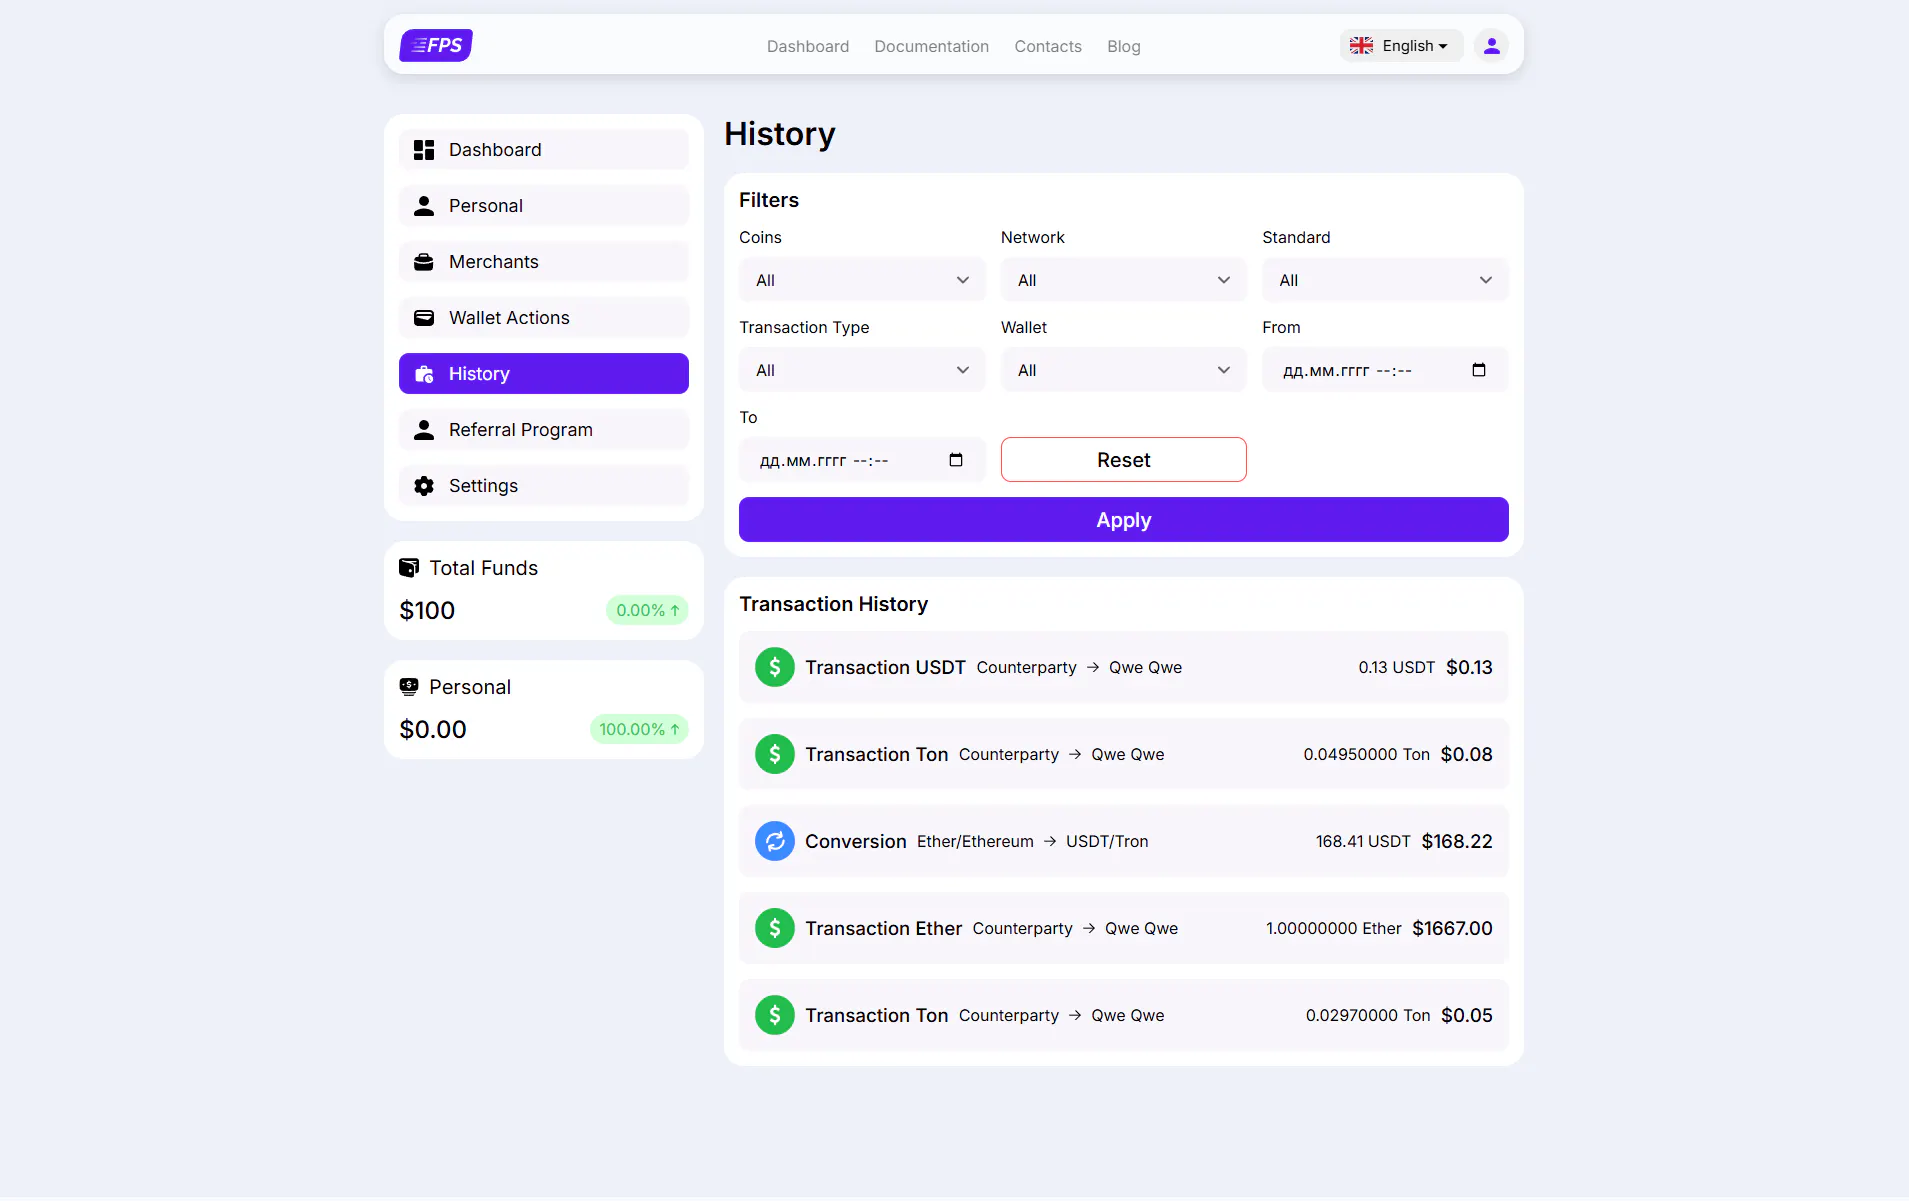1909x1201 pixels.
Task: Click dollar icon of Transaction Ether row
Action: (775, 928)
